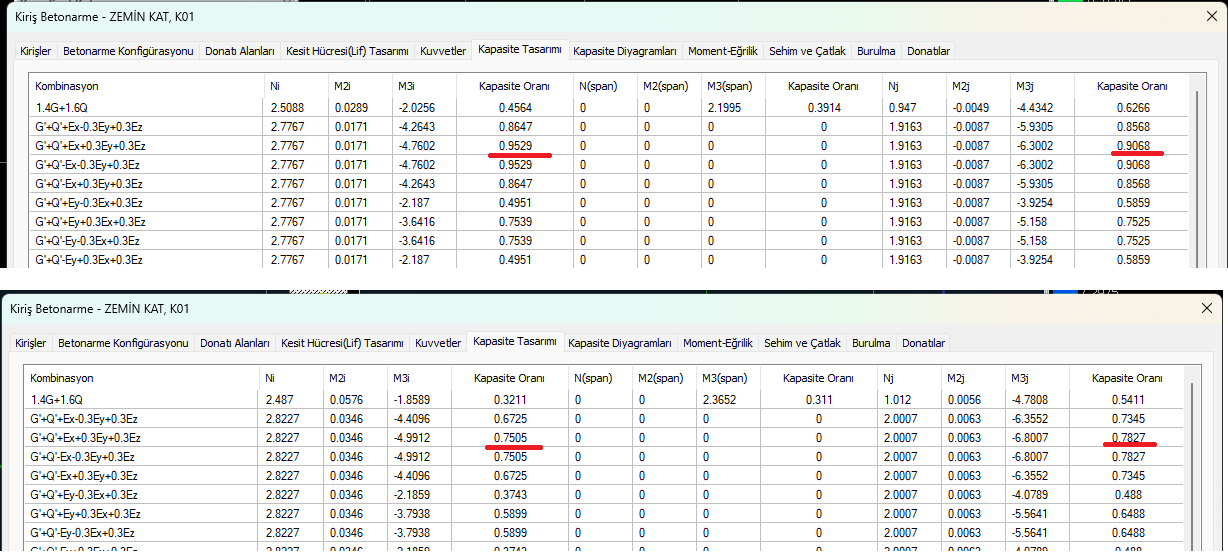
Task: Select Kesit Hücresi(Lif) Tasarımı tab in lower dialog
Action: coord(342,343)
